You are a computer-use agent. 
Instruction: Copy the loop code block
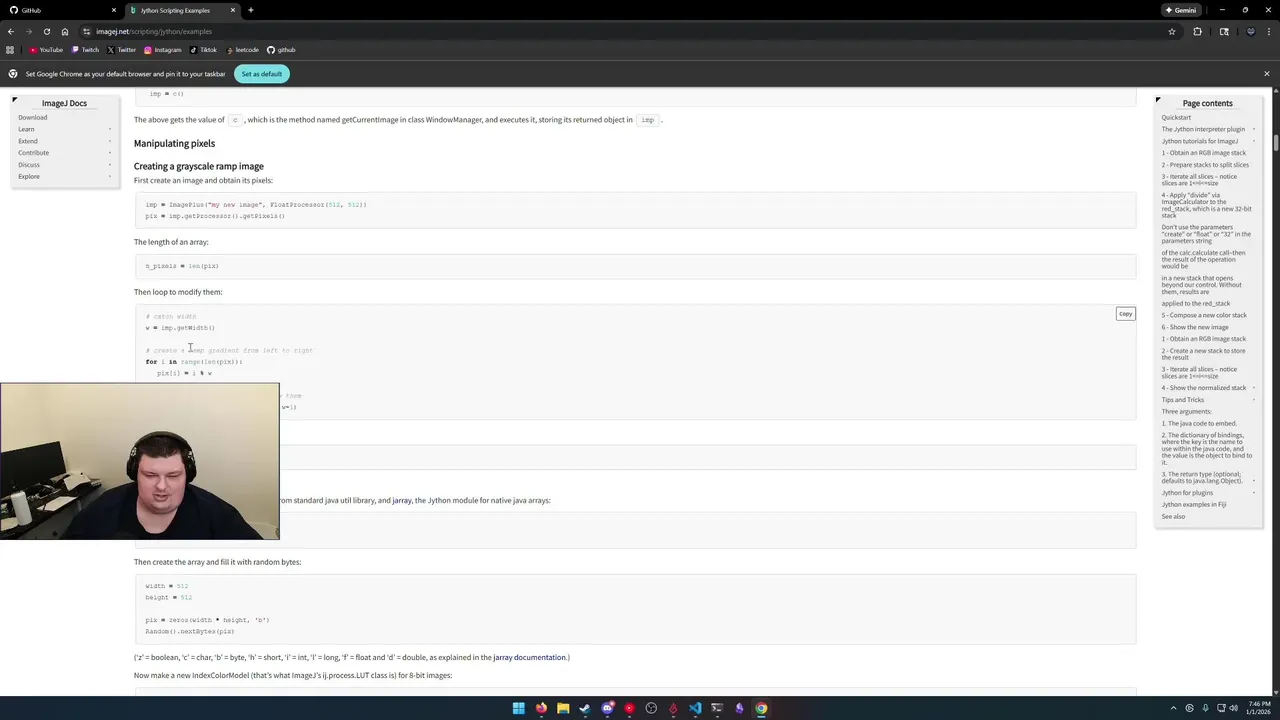click(1125, 314)
